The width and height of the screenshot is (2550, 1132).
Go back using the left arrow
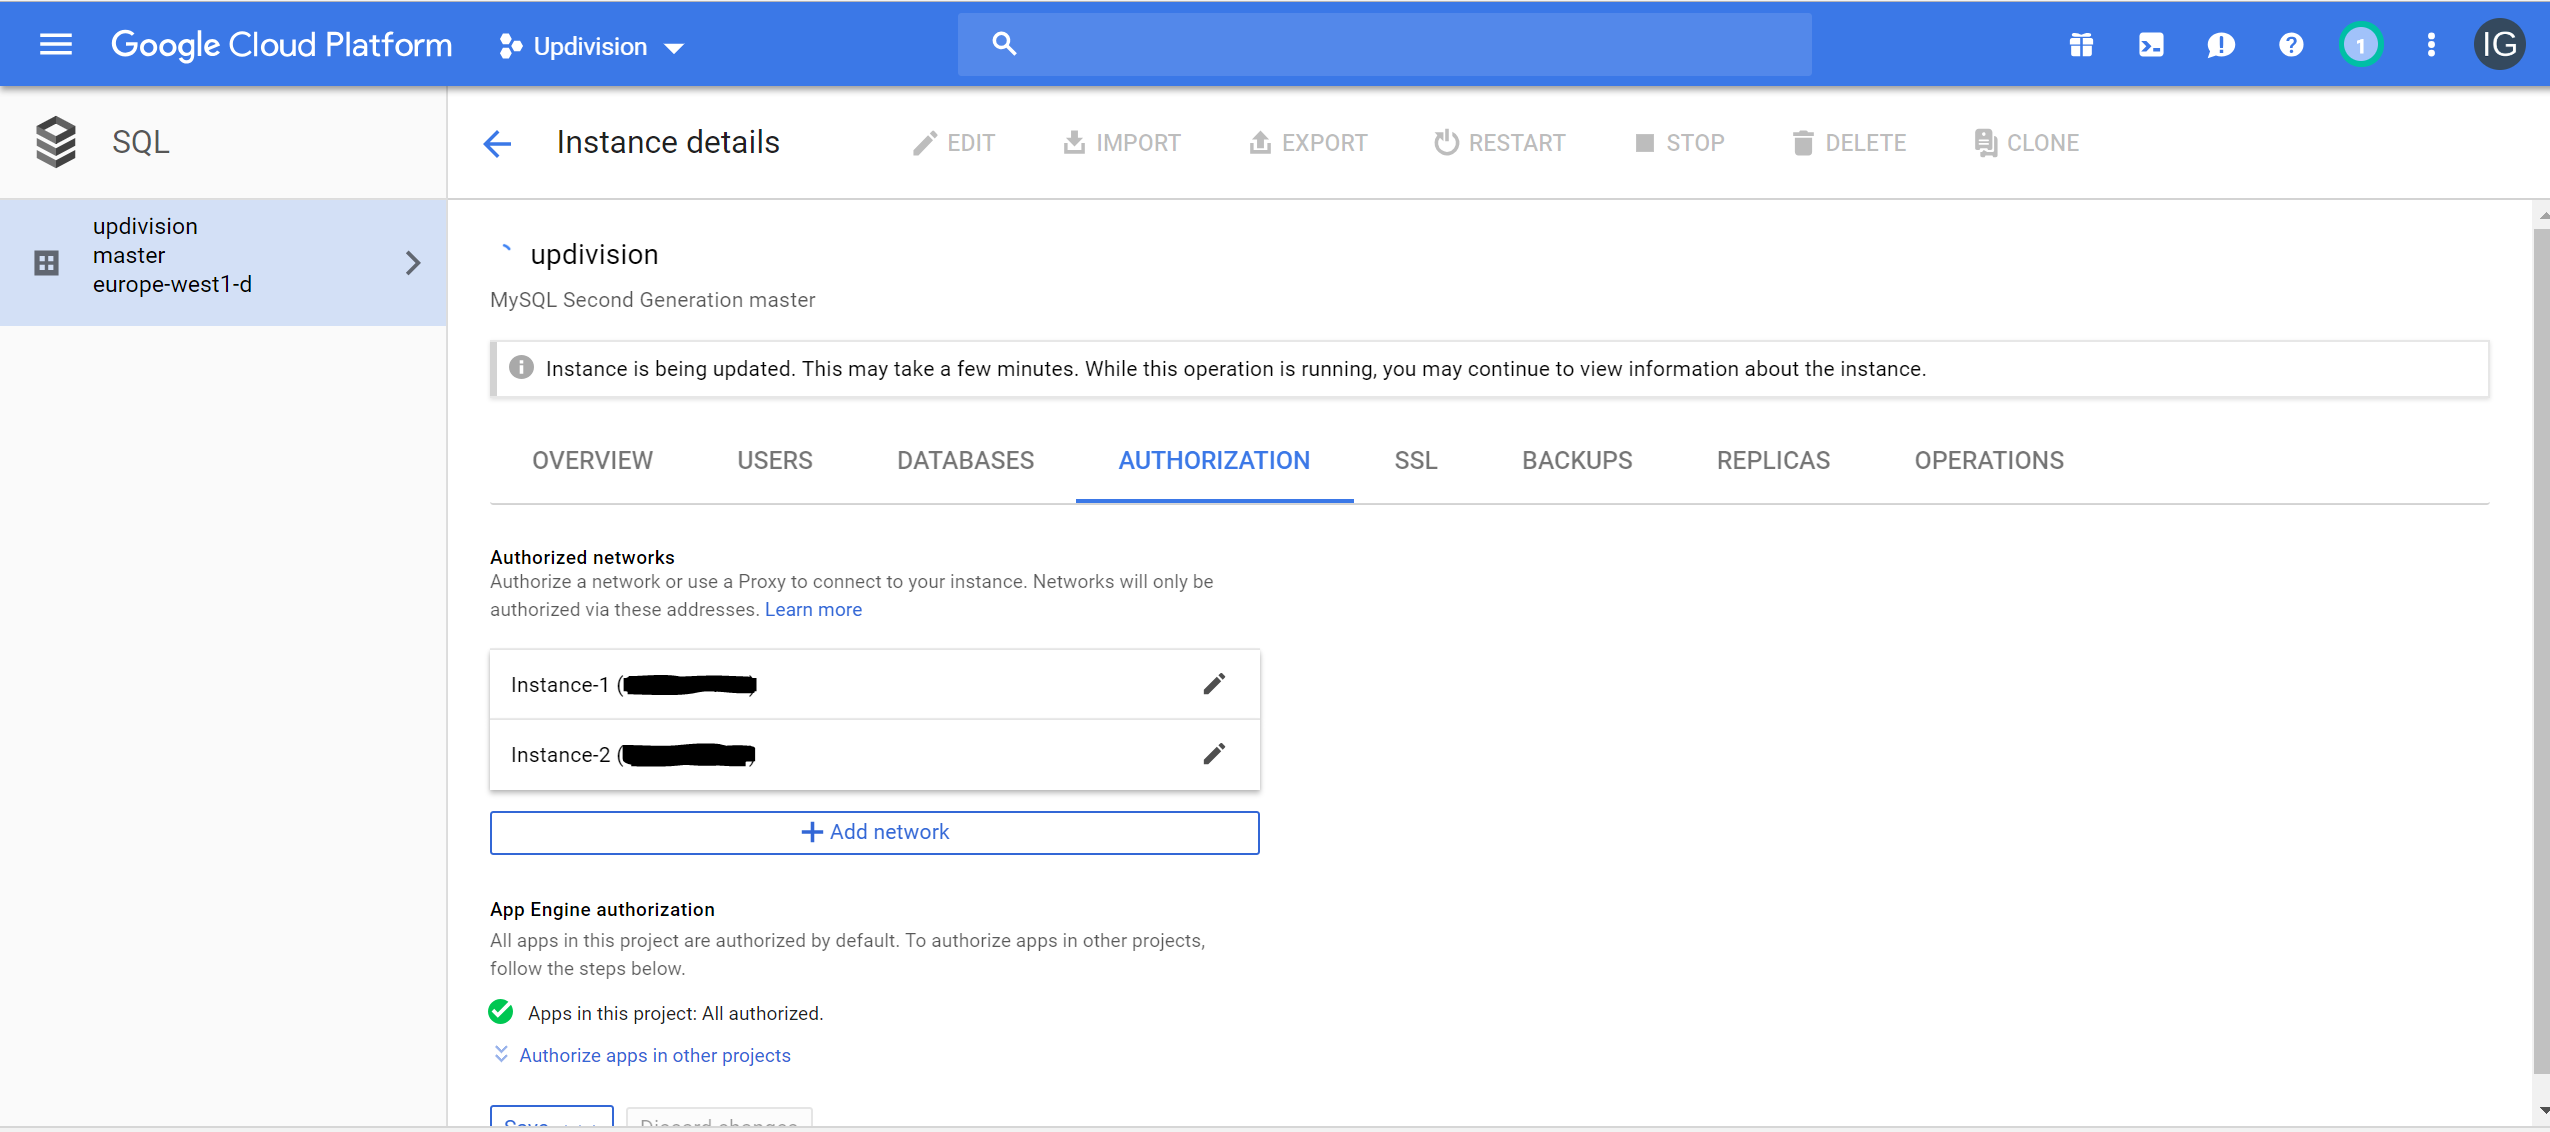coord(497,143)
